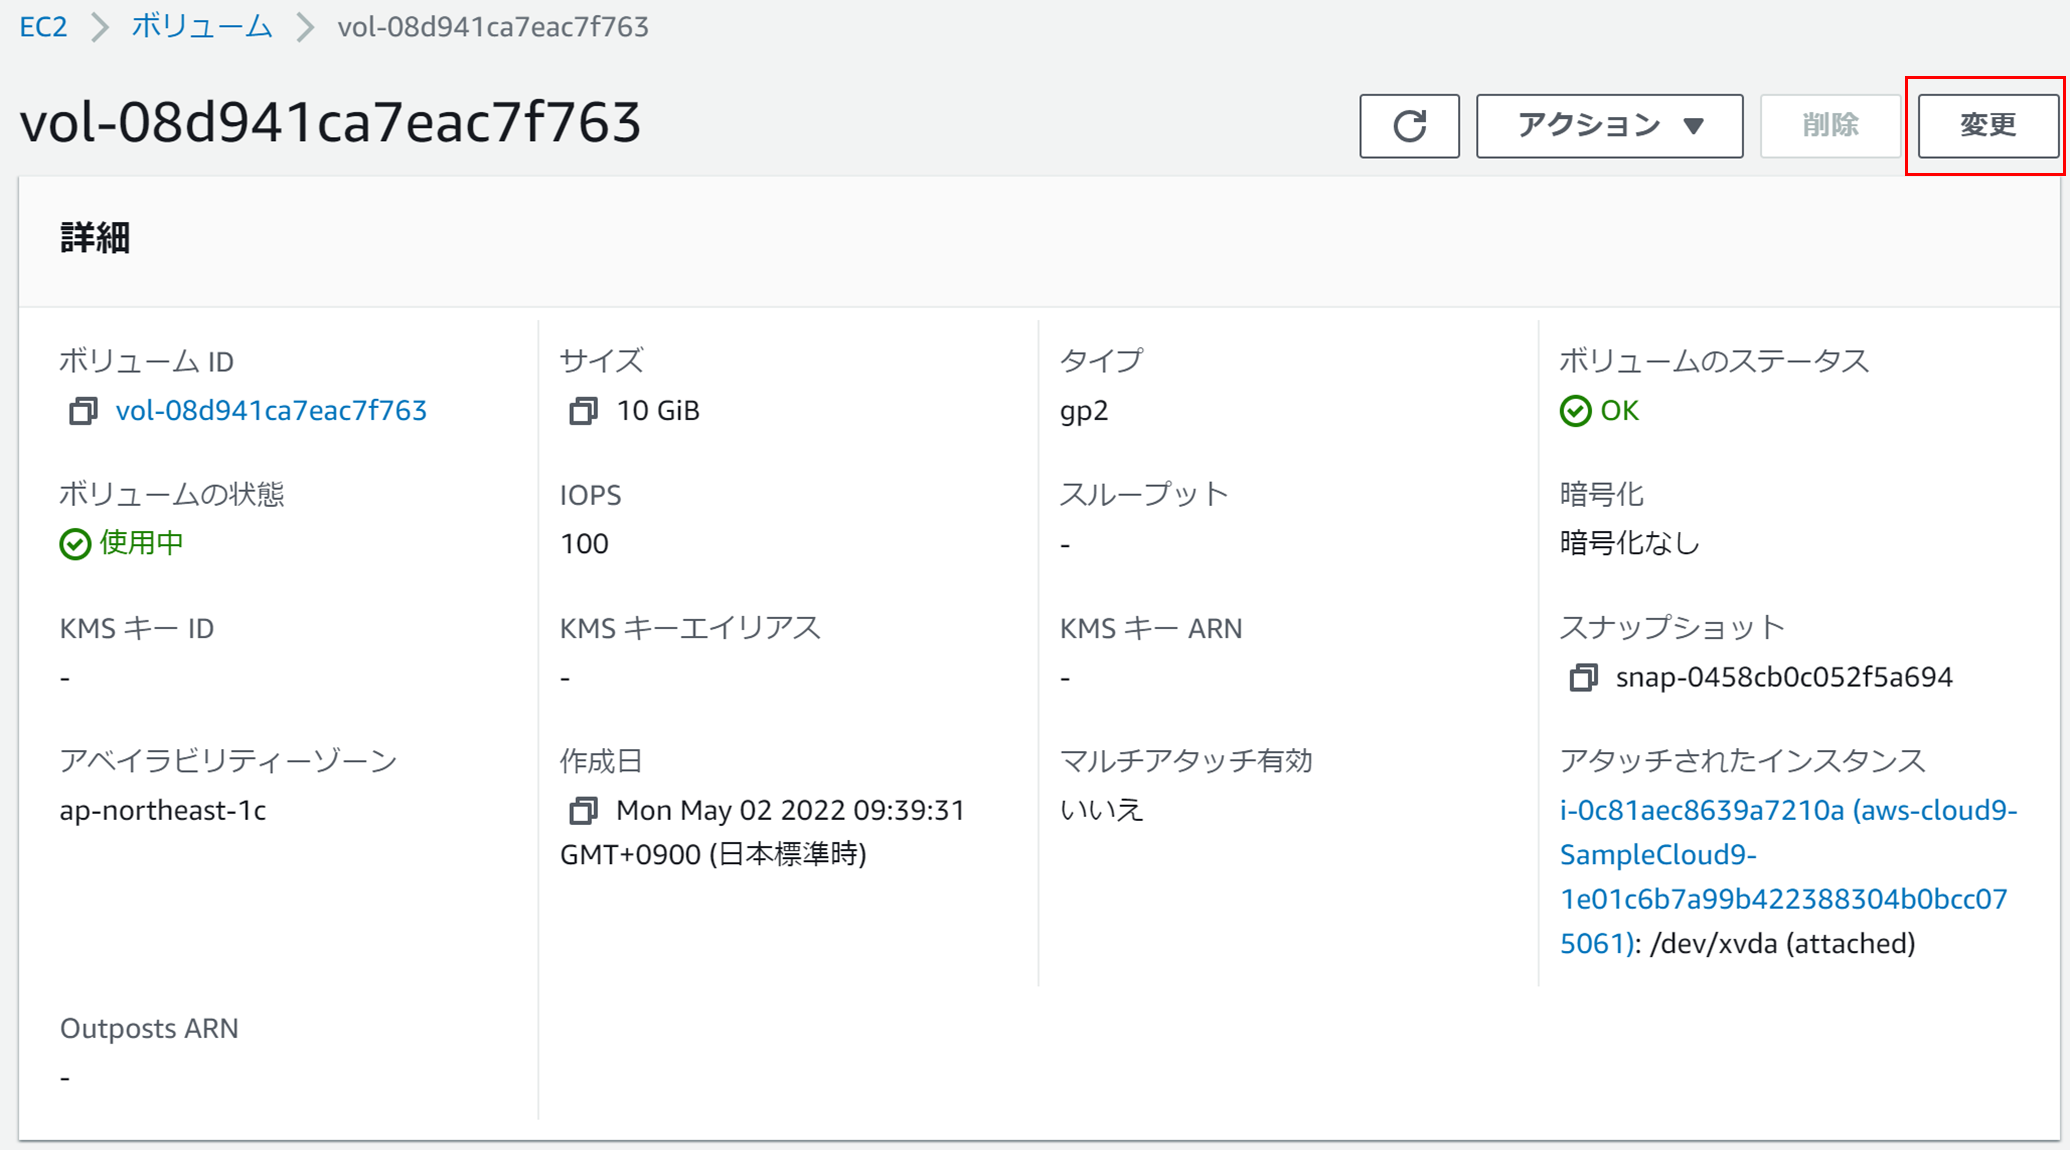
Task: Click the refresh icon button
Action: (x=1409, y=126)
